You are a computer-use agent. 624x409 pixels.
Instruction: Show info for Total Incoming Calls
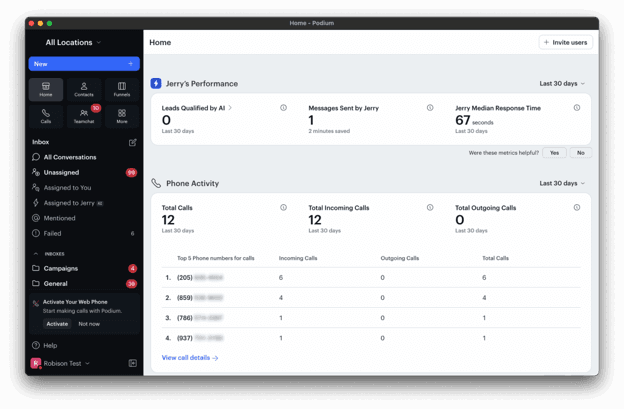430,208
